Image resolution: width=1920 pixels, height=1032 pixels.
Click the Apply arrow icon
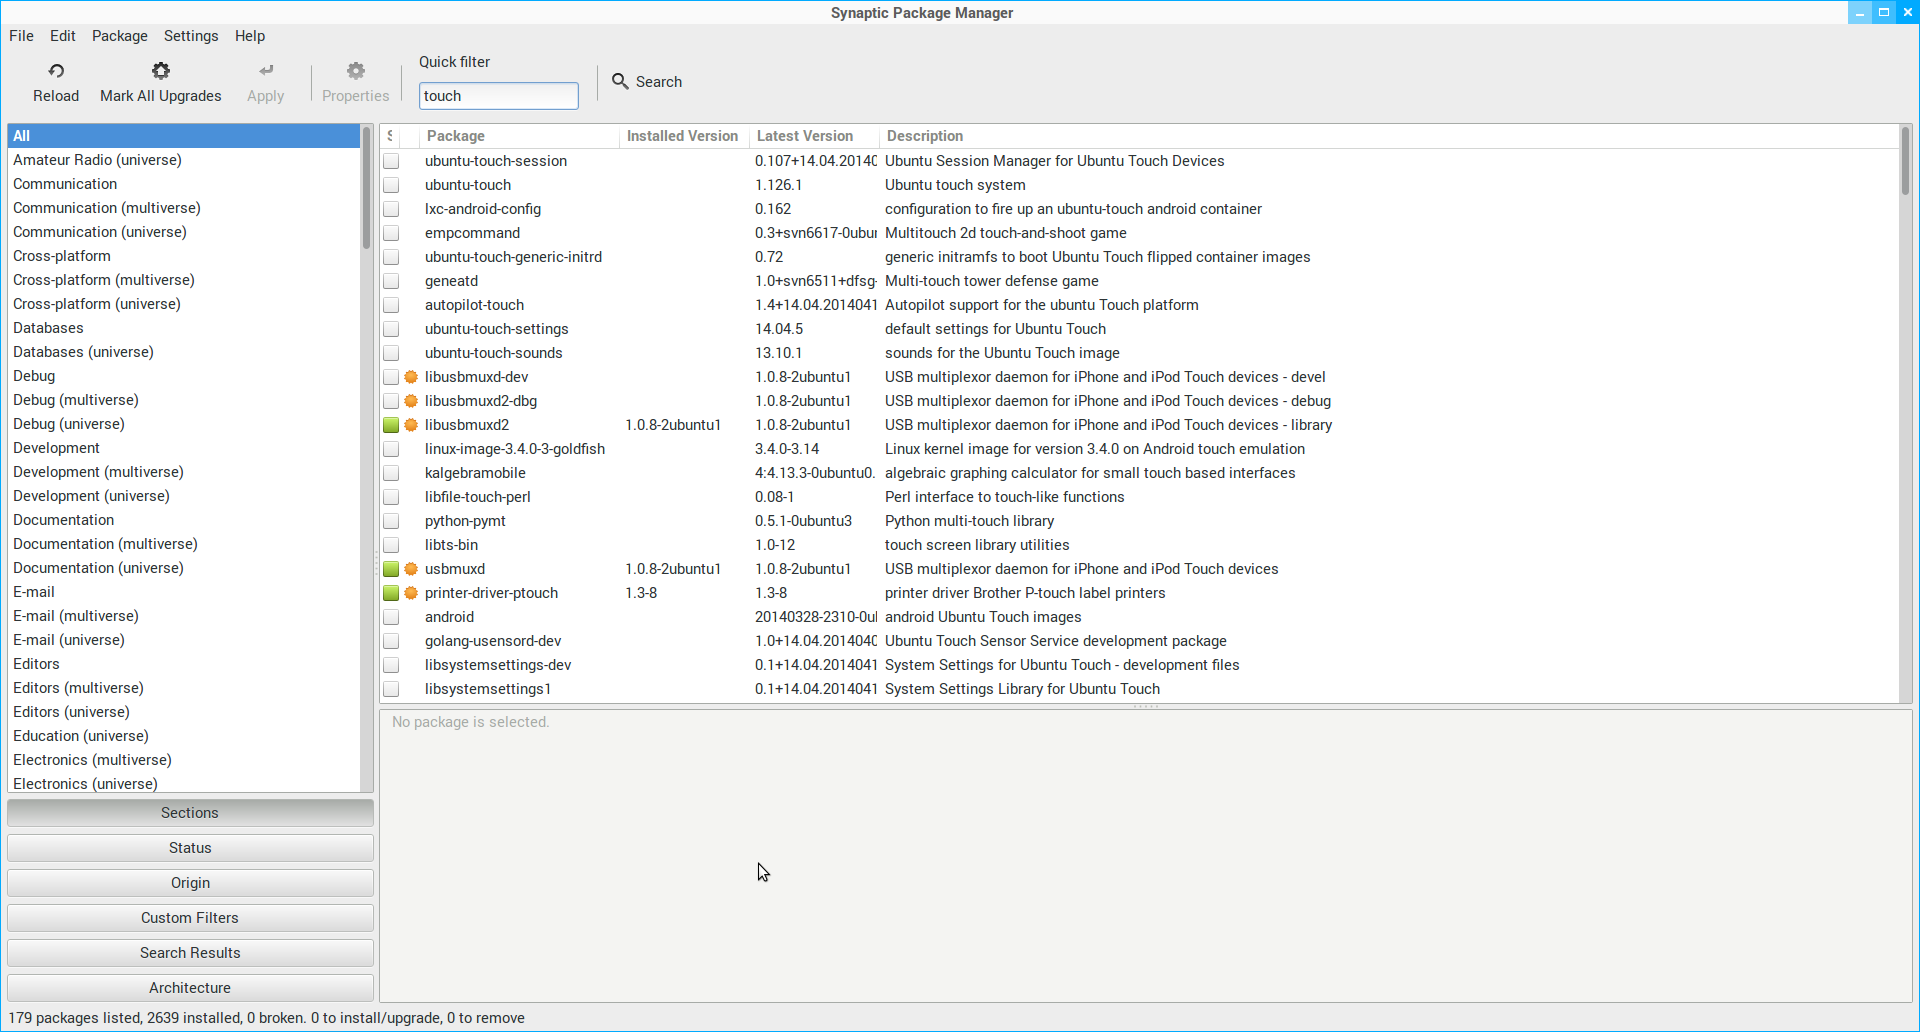266,71
